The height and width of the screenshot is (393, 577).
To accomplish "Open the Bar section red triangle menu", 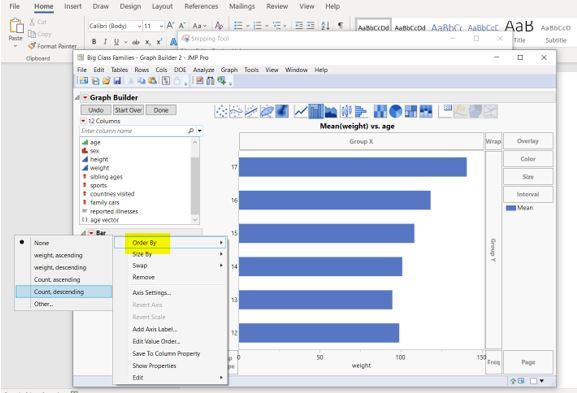I will [91, 233].
